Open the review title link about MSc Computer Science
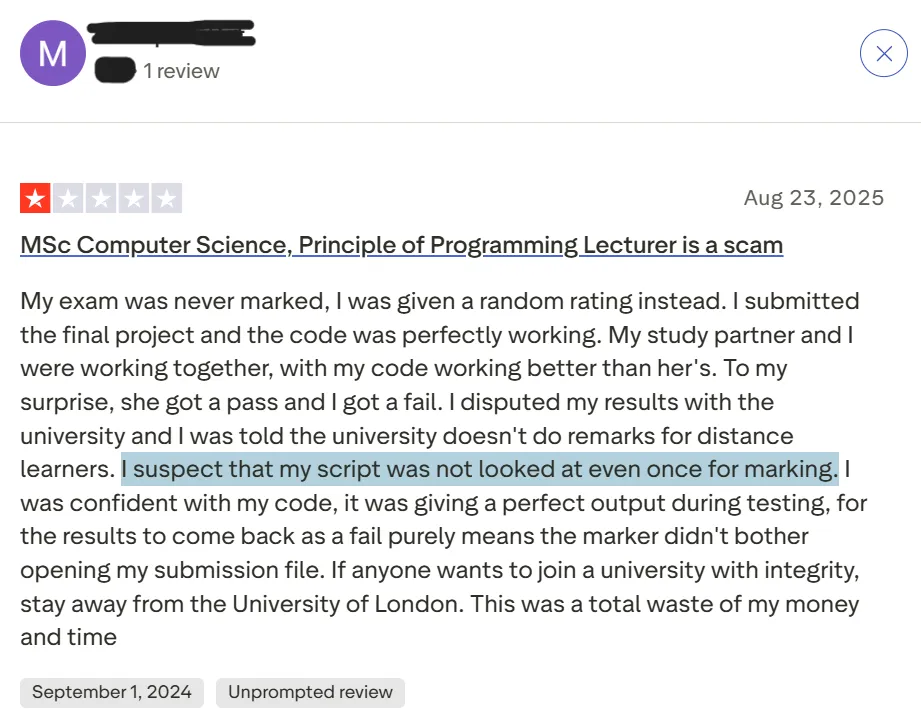921x719 pixels. coord(400,245)
